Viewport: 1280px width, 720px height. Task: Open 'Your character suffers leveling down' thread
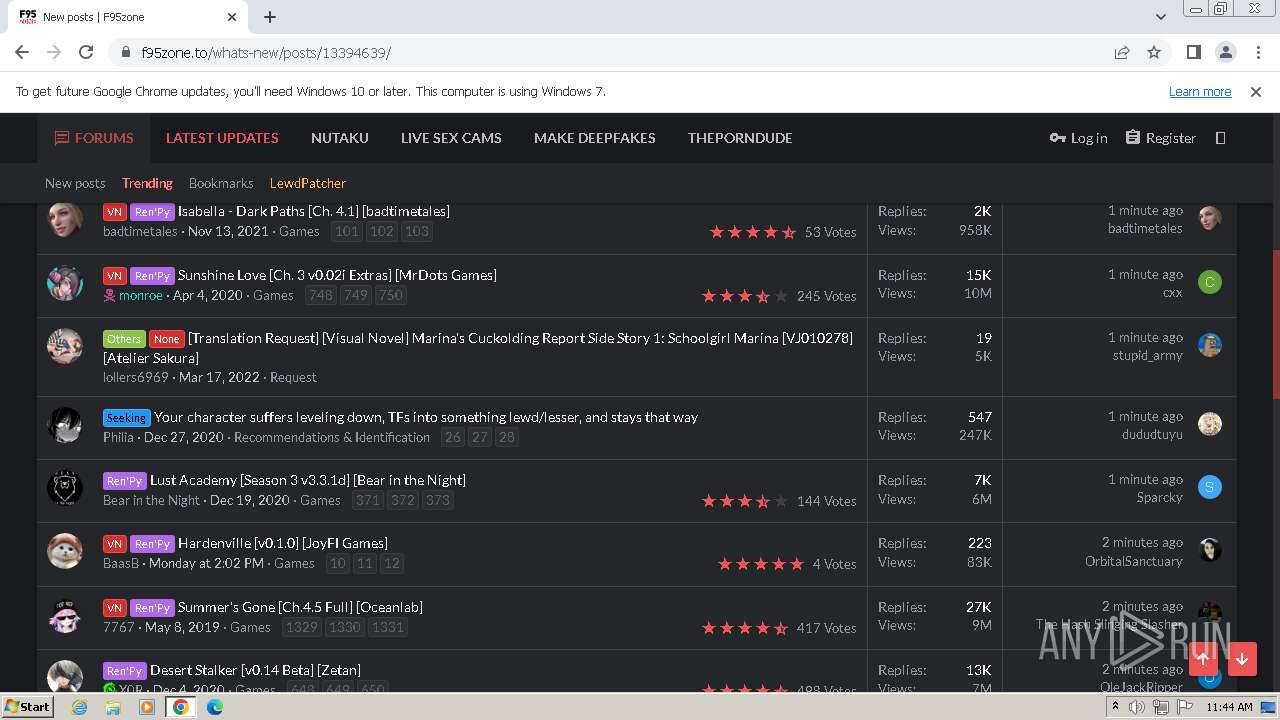pyautogui.click(x=426, y=417)
